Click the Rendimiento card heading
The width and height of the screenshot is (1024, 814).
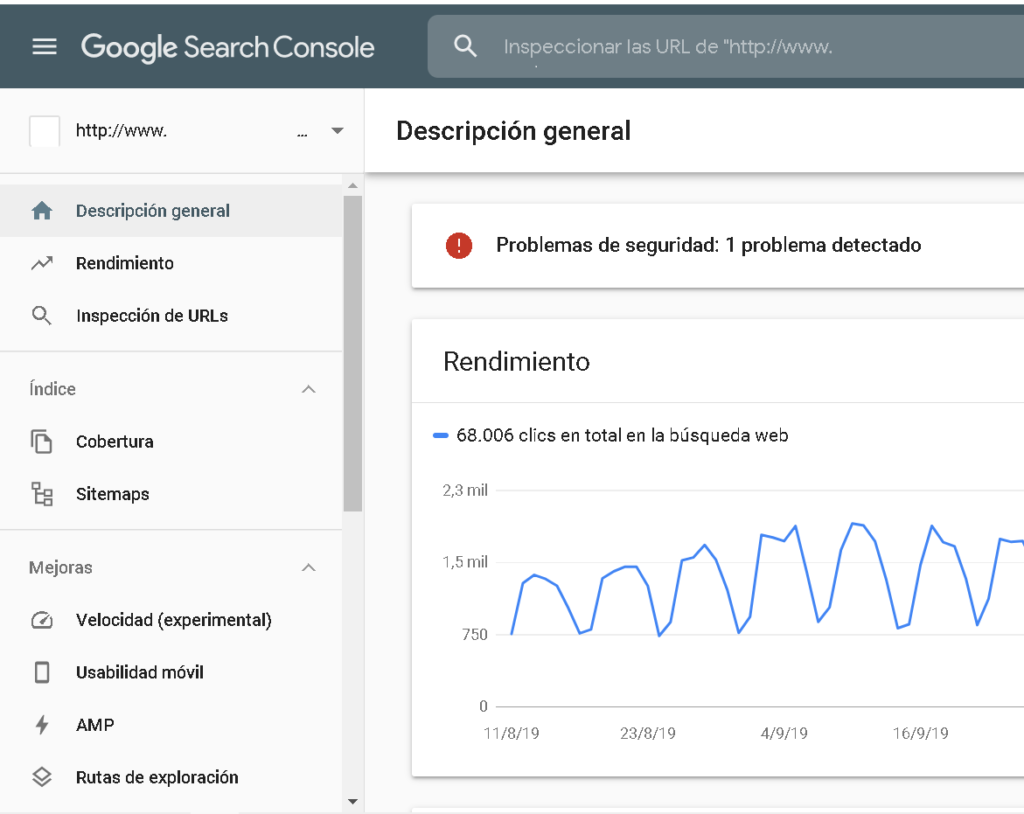tap(517, 361)
